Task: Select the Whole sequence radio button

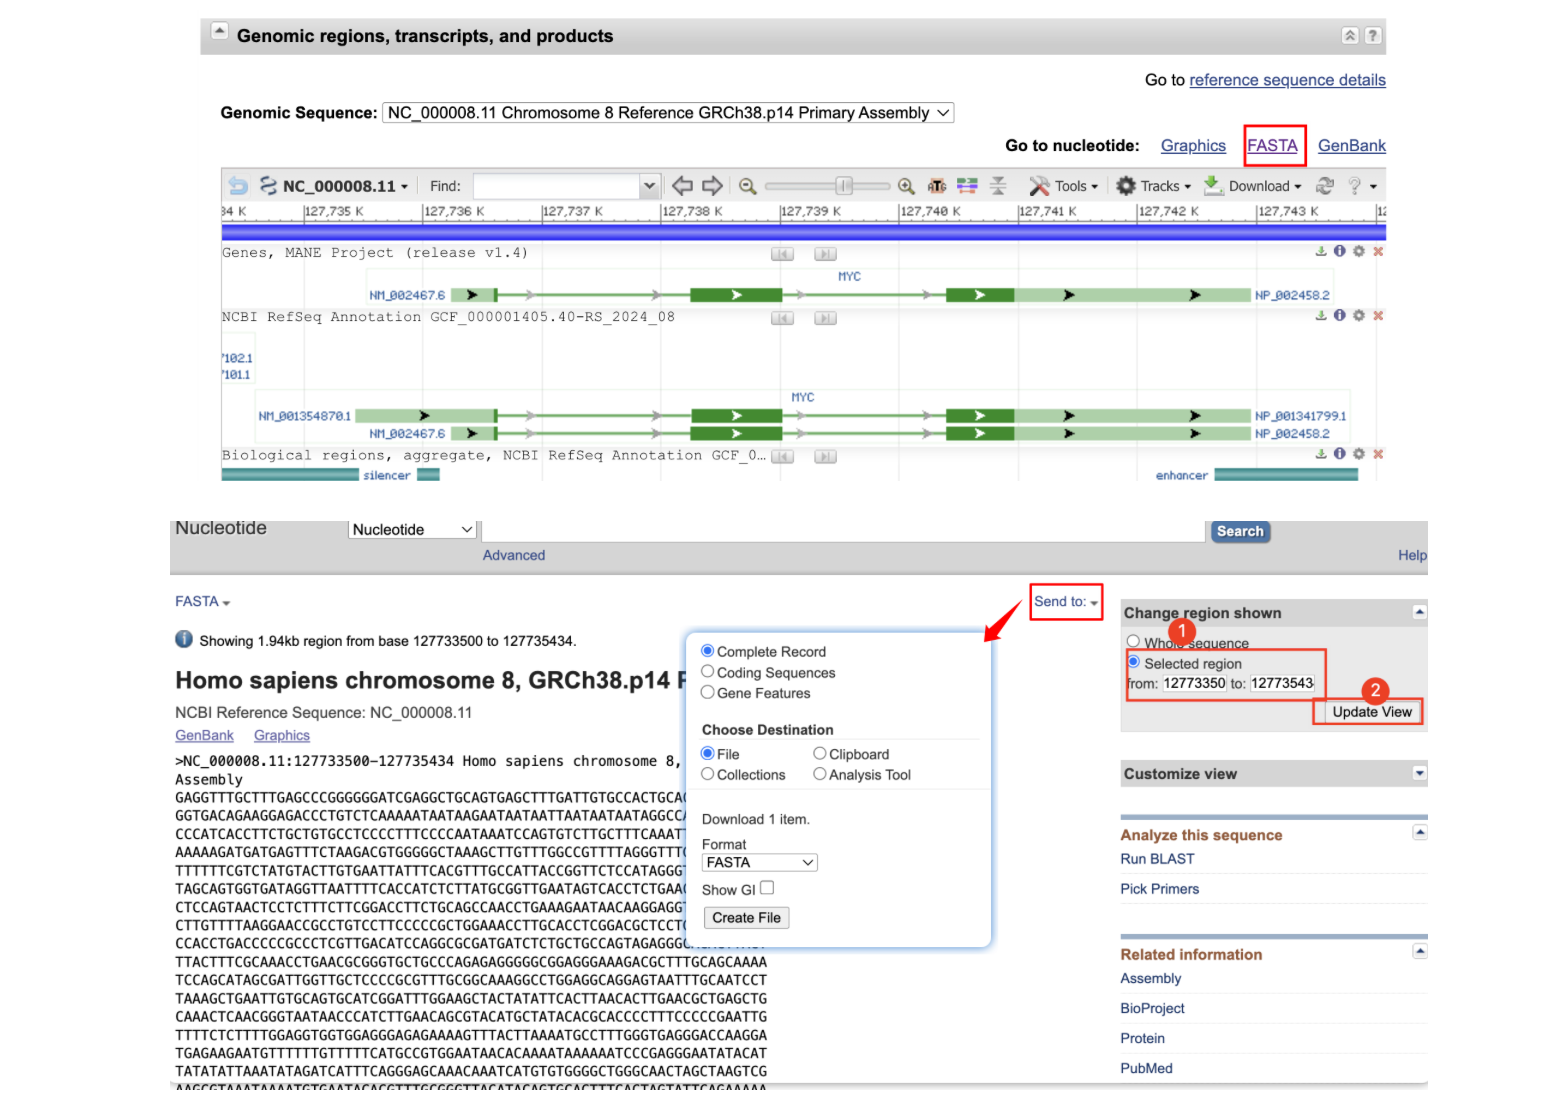Action: [1133, 642]
